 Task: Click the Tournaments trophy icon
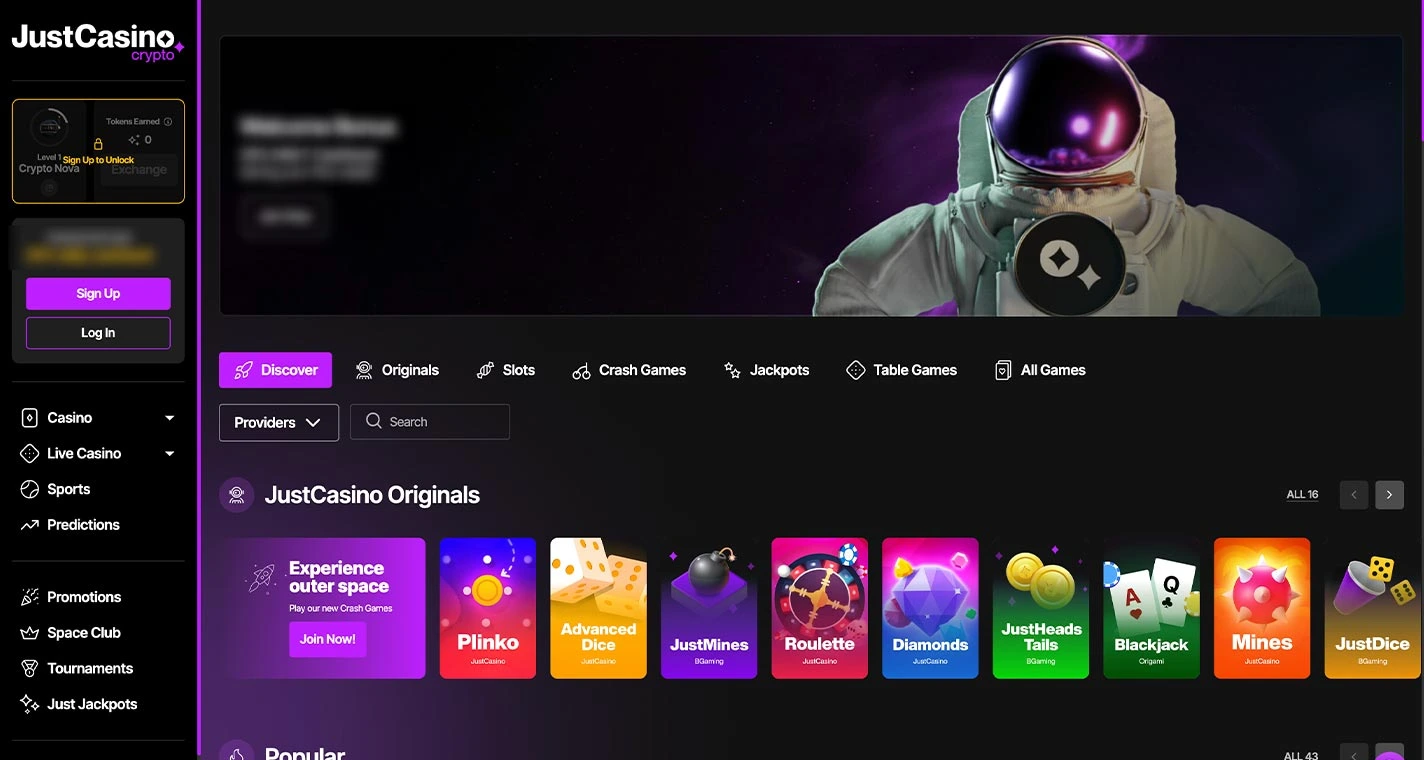point(30,669)
